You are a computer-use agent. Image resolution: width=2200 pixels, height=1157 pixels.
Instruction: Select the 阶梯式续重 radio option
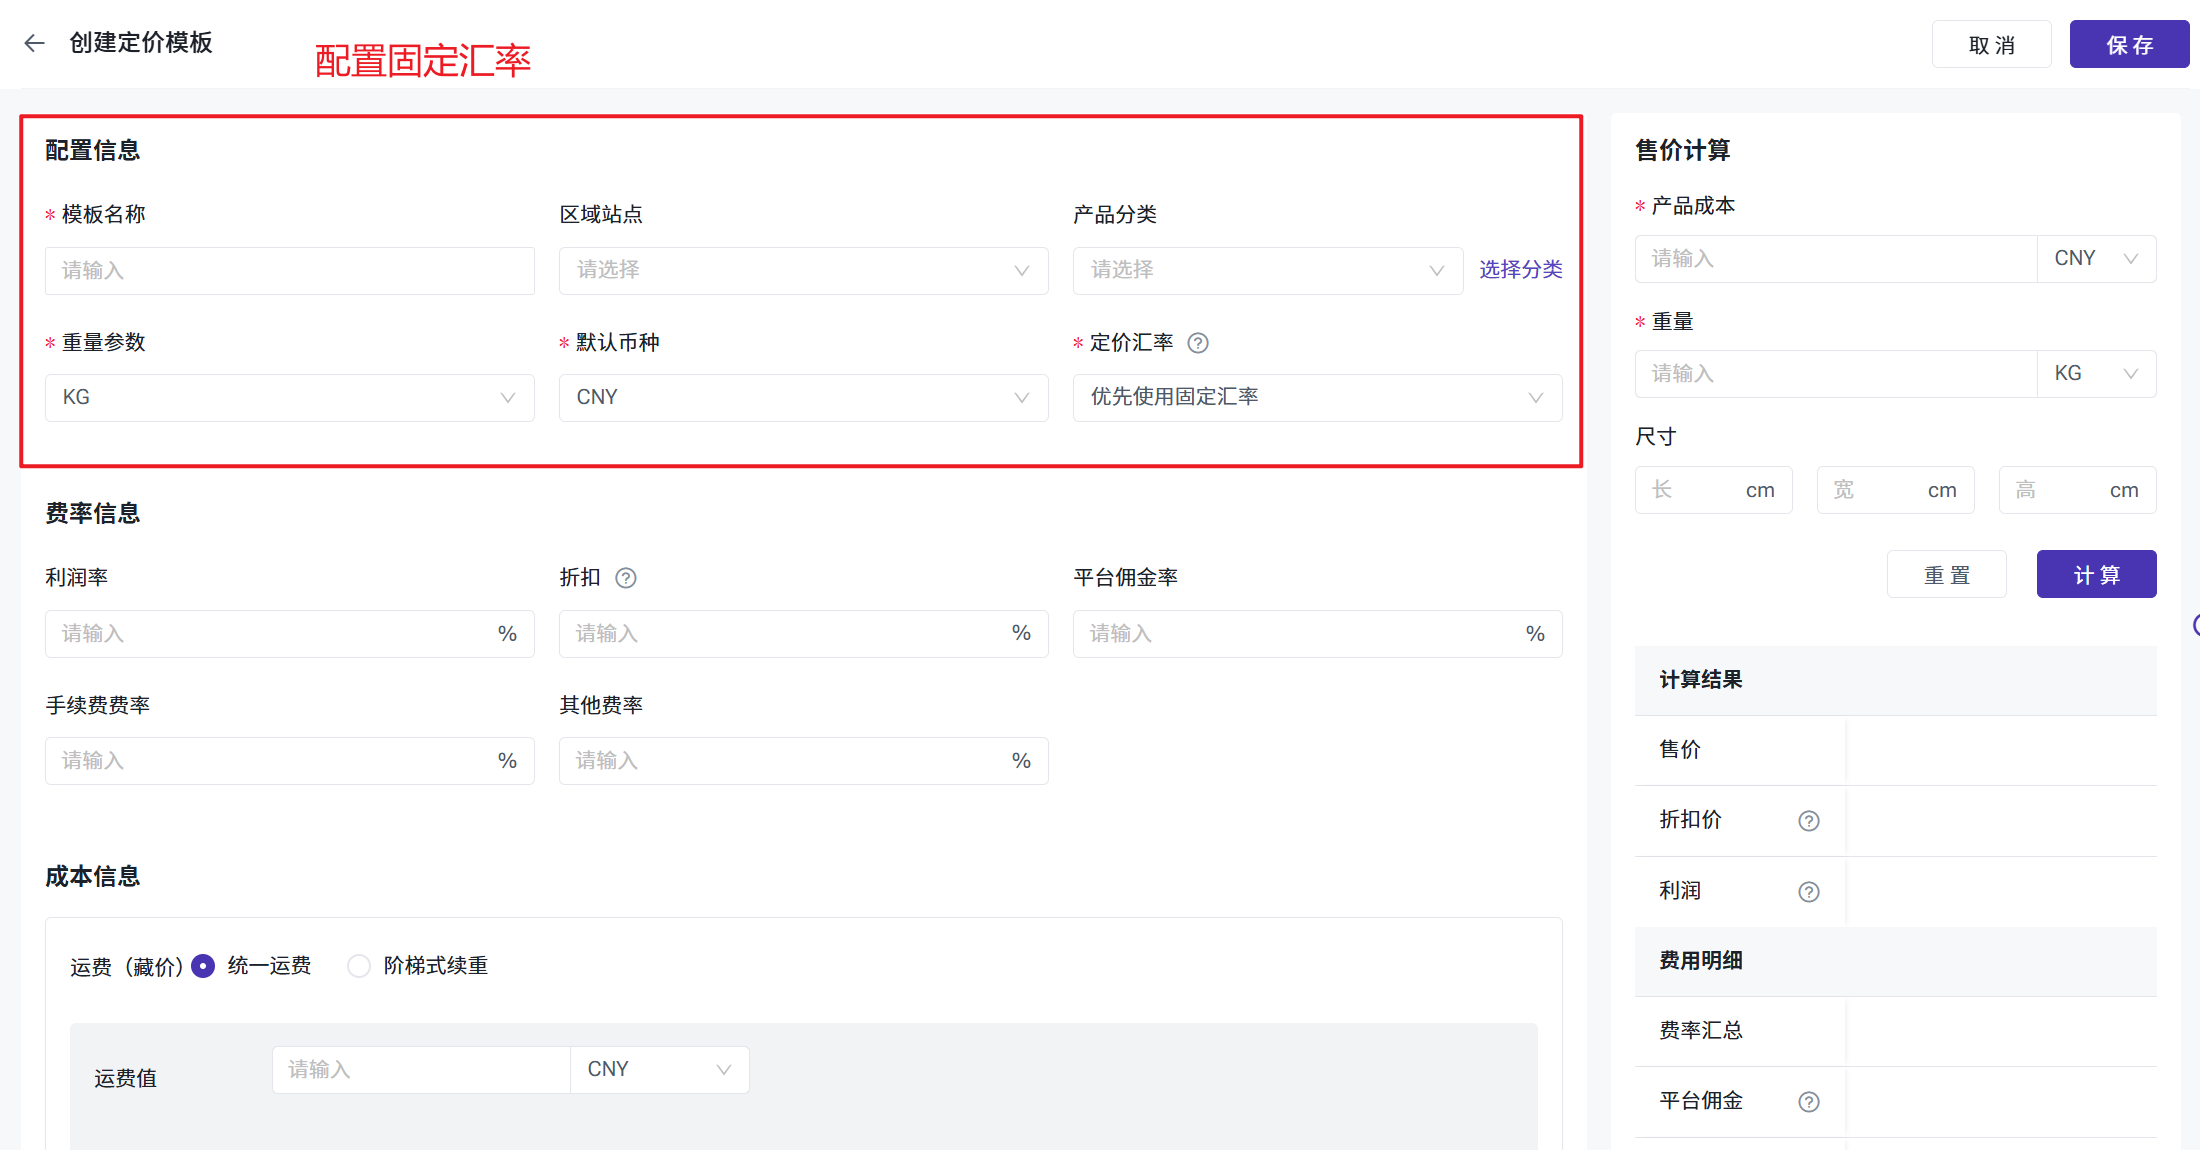point(359,966)
